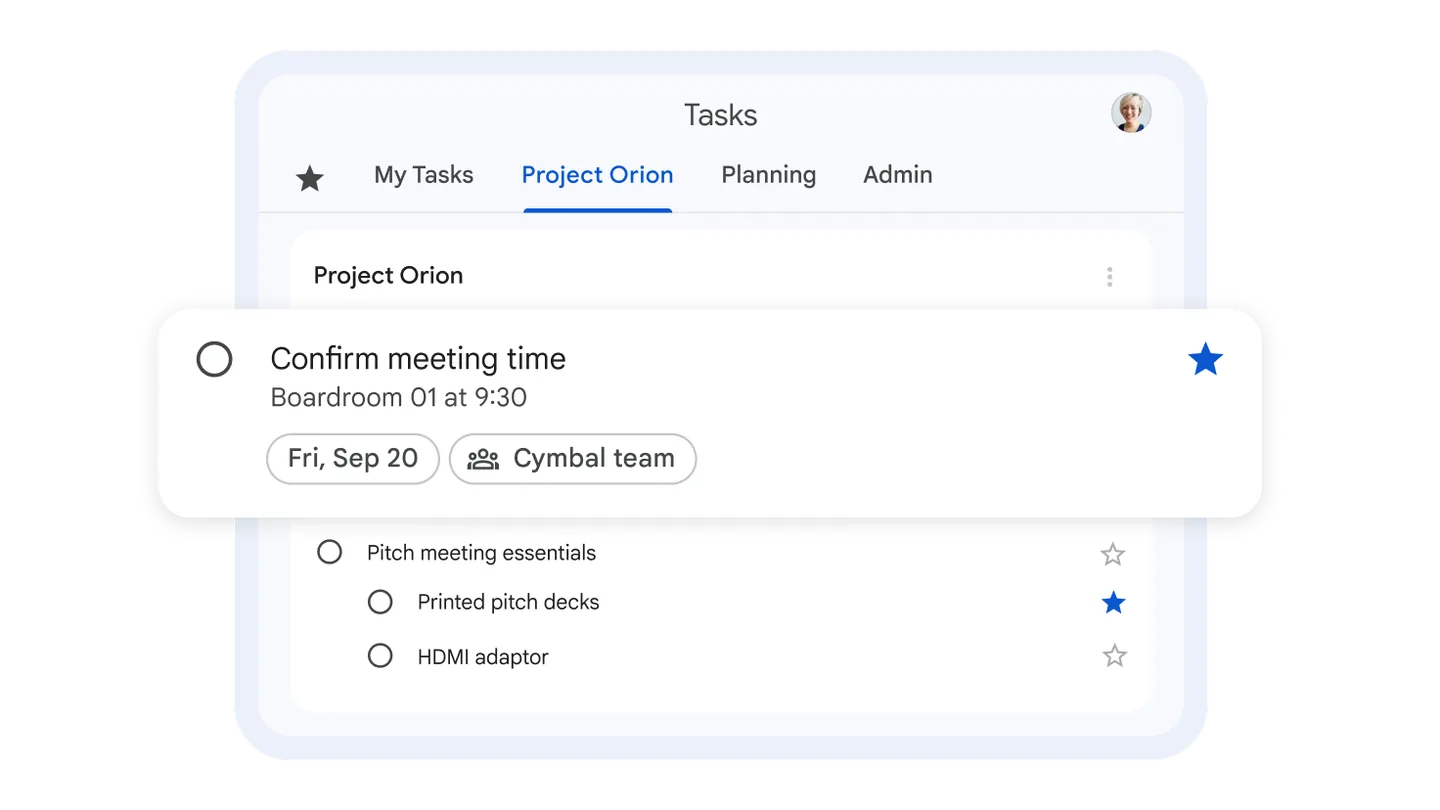Mark Confirm meeting time as complete
The width and height of the screenshot is (1440, 810).
[214, 359]
